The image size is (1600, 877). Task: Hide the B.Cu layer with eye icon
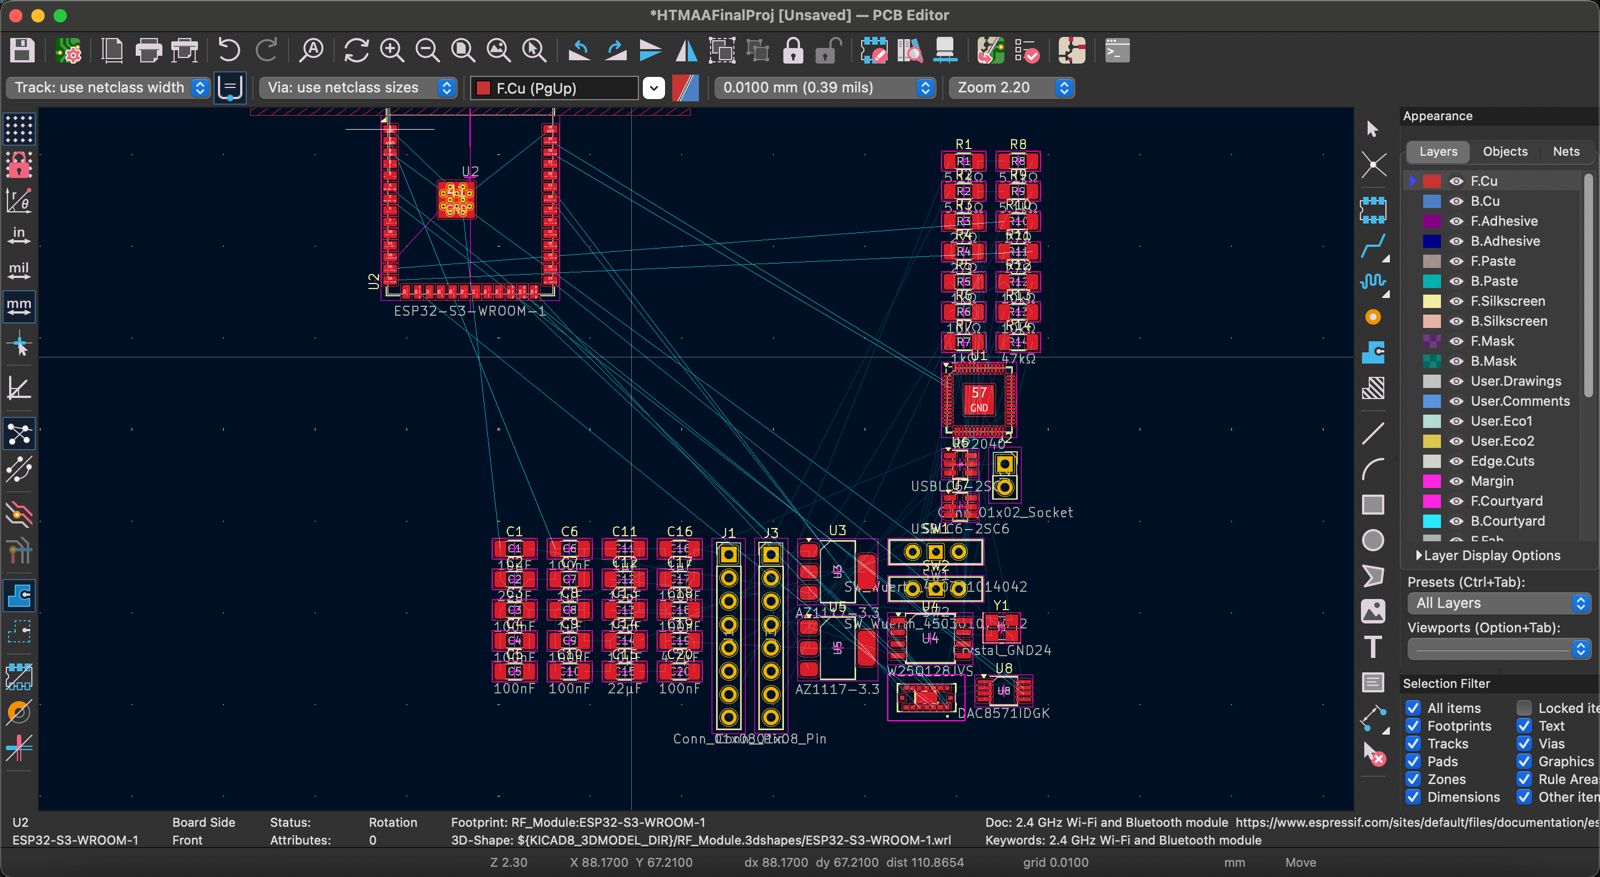click(x=1456, y=201)
